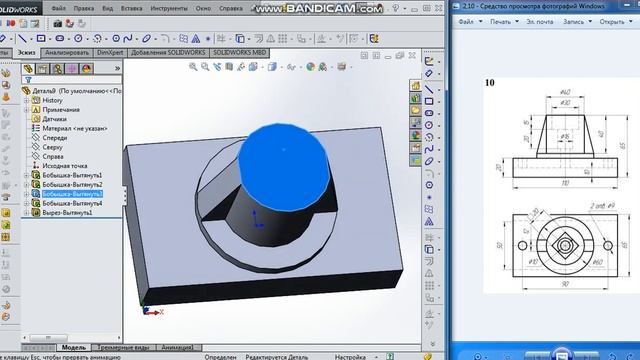Expand the manager panel tabs with » chevron
Image resolution: width=640 pixels, height=360 pixels.
click(x=118, y=69)
